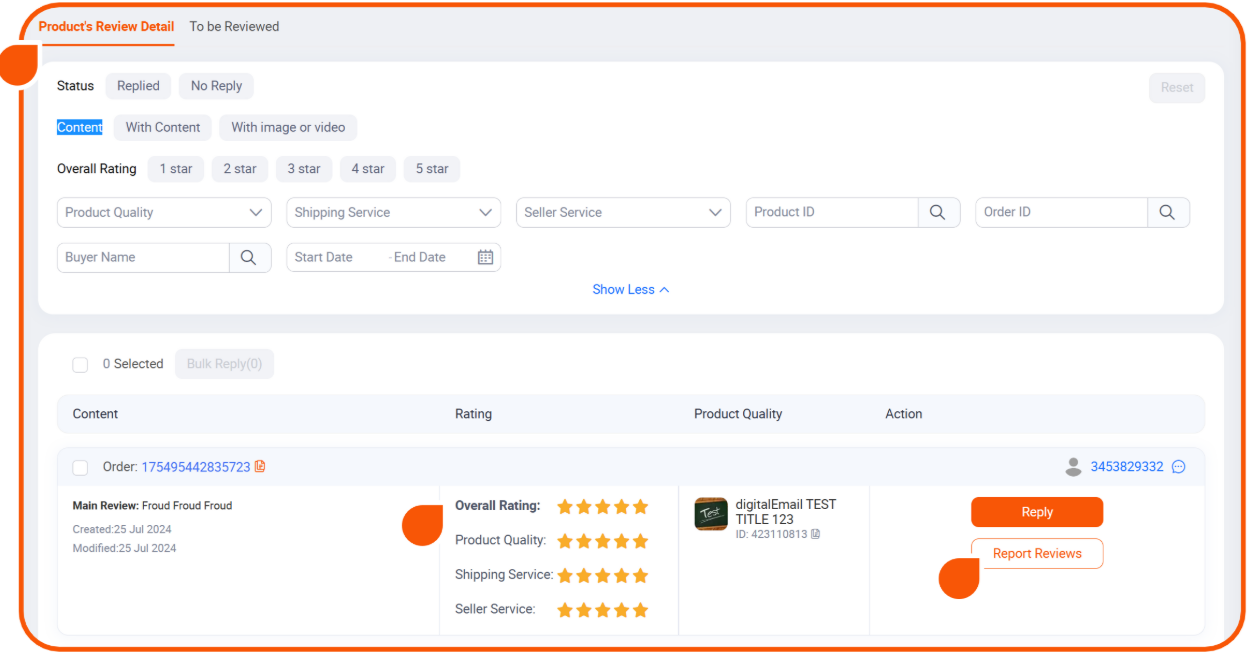Copy the order number using copy icon
Image resolution: width=1248 pixels, height=654 pixels.
pyautogui.click(x=260, y=467)
